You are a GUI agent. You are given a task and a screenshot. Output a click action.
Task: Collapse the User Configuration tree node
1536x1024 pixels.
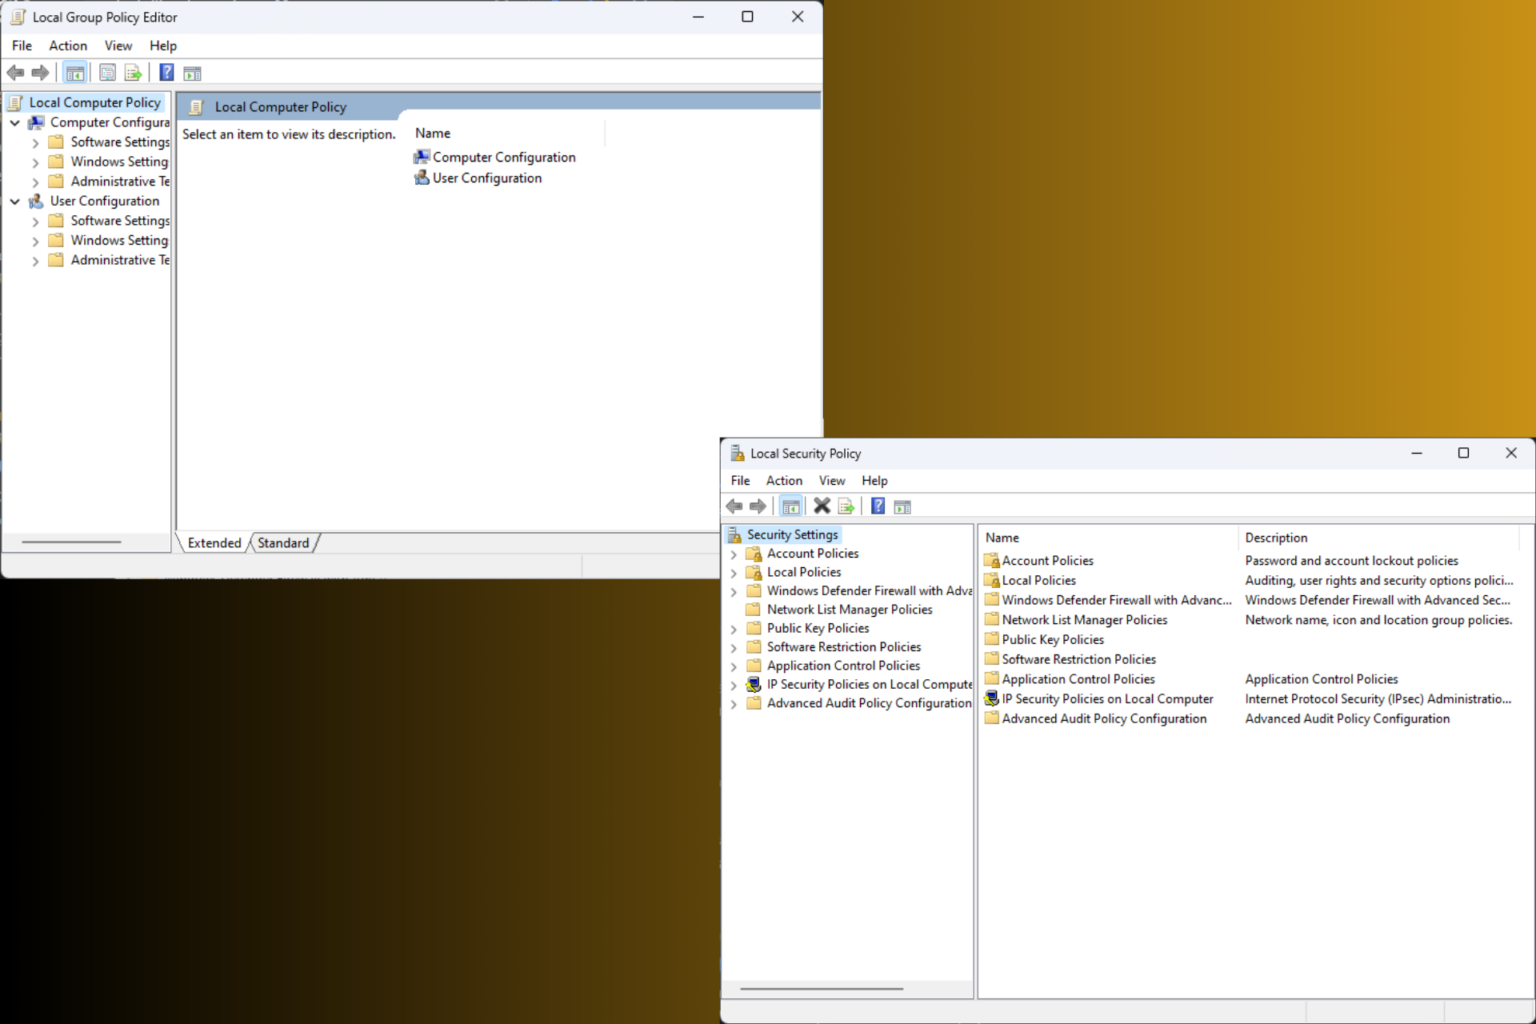[x=15, y=202]
